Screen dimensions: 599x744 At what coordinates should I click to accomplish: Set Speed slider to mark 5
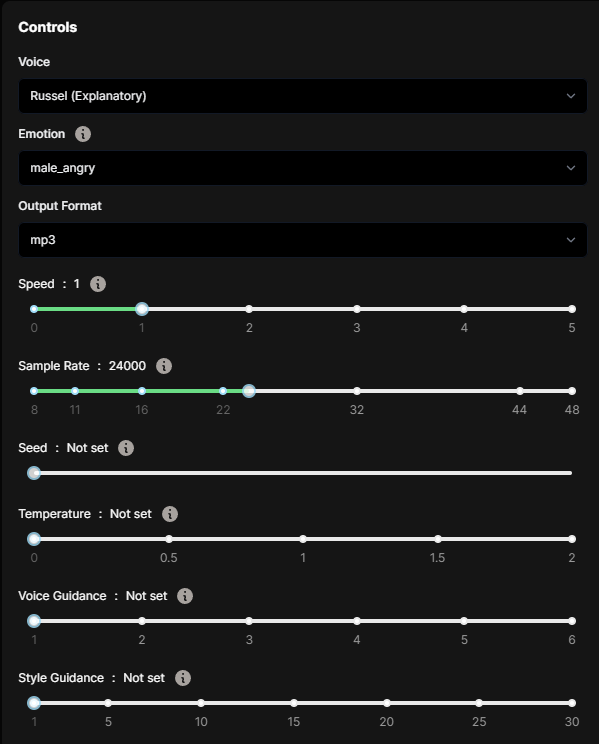point(572,309)
